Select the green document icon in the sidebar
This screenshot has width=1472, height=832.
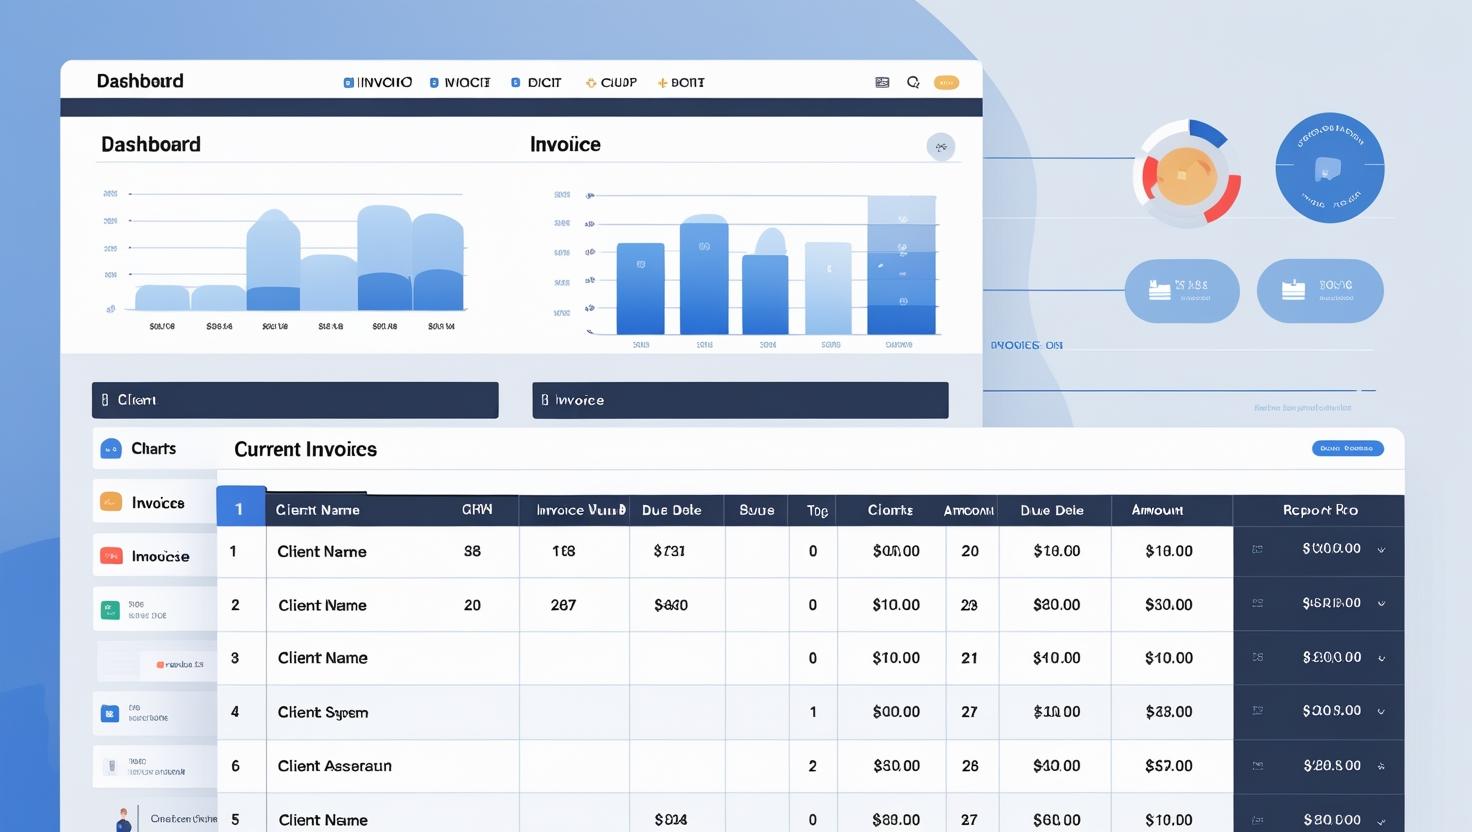[110, 609]
